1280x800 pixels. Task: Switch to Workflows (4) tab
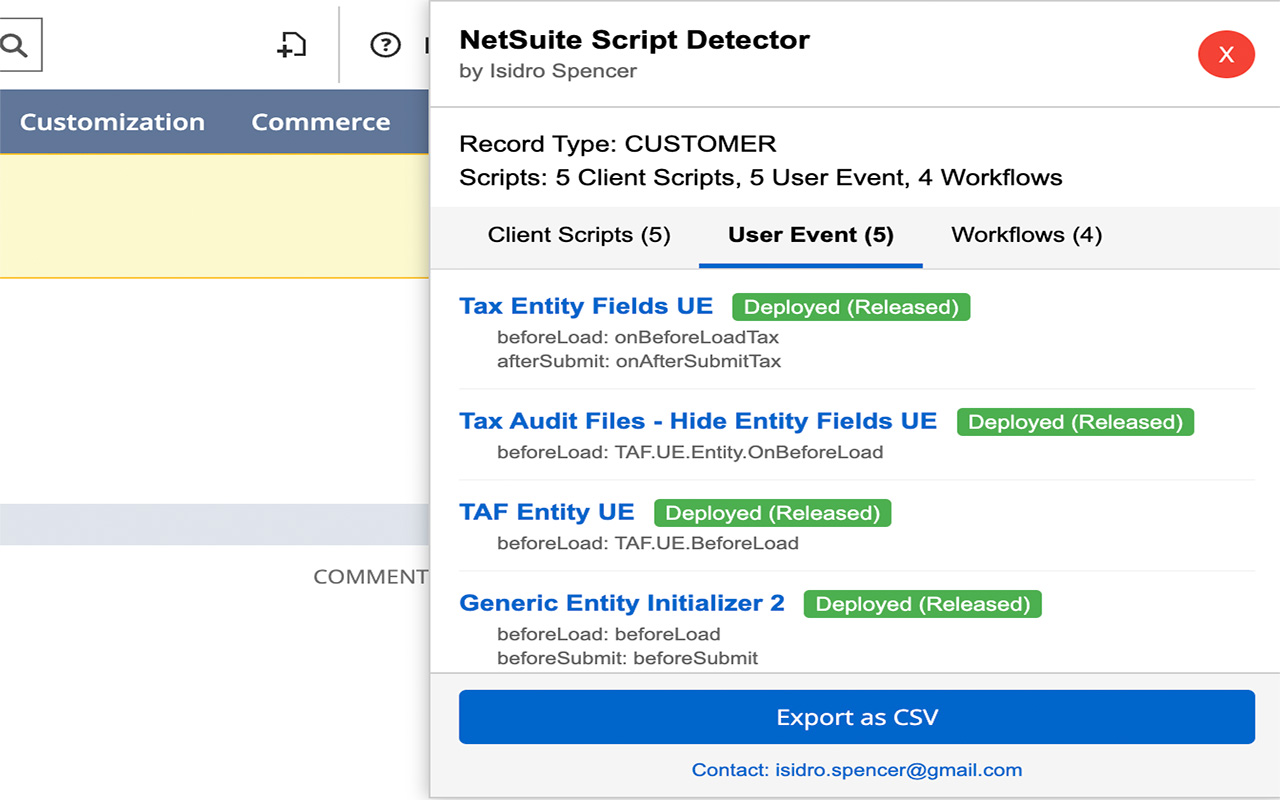coord(1027,235)
